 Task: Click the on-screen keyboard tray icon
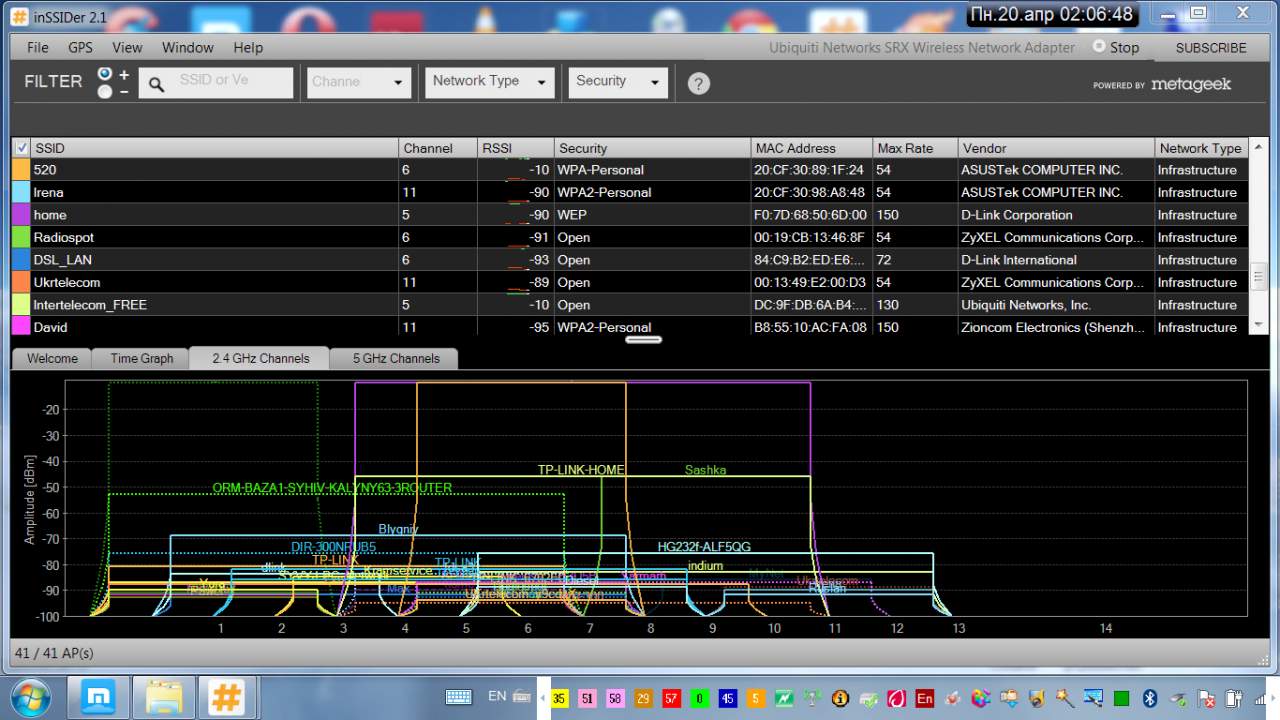pyautogui.click(x=459, y=697)
